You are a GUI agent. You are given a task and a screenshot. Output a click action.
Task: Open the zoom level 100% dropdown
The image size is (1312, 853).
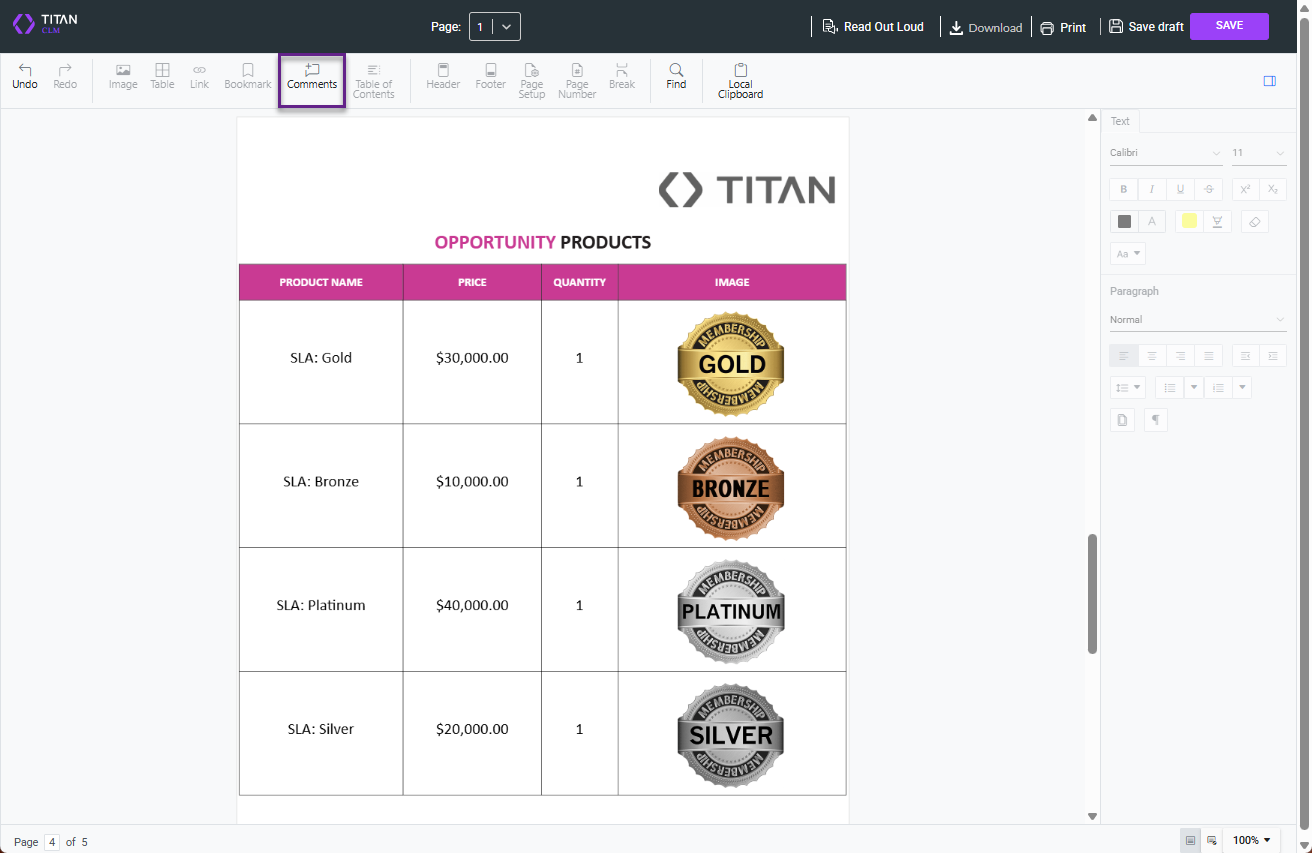tap(1252, 840)
